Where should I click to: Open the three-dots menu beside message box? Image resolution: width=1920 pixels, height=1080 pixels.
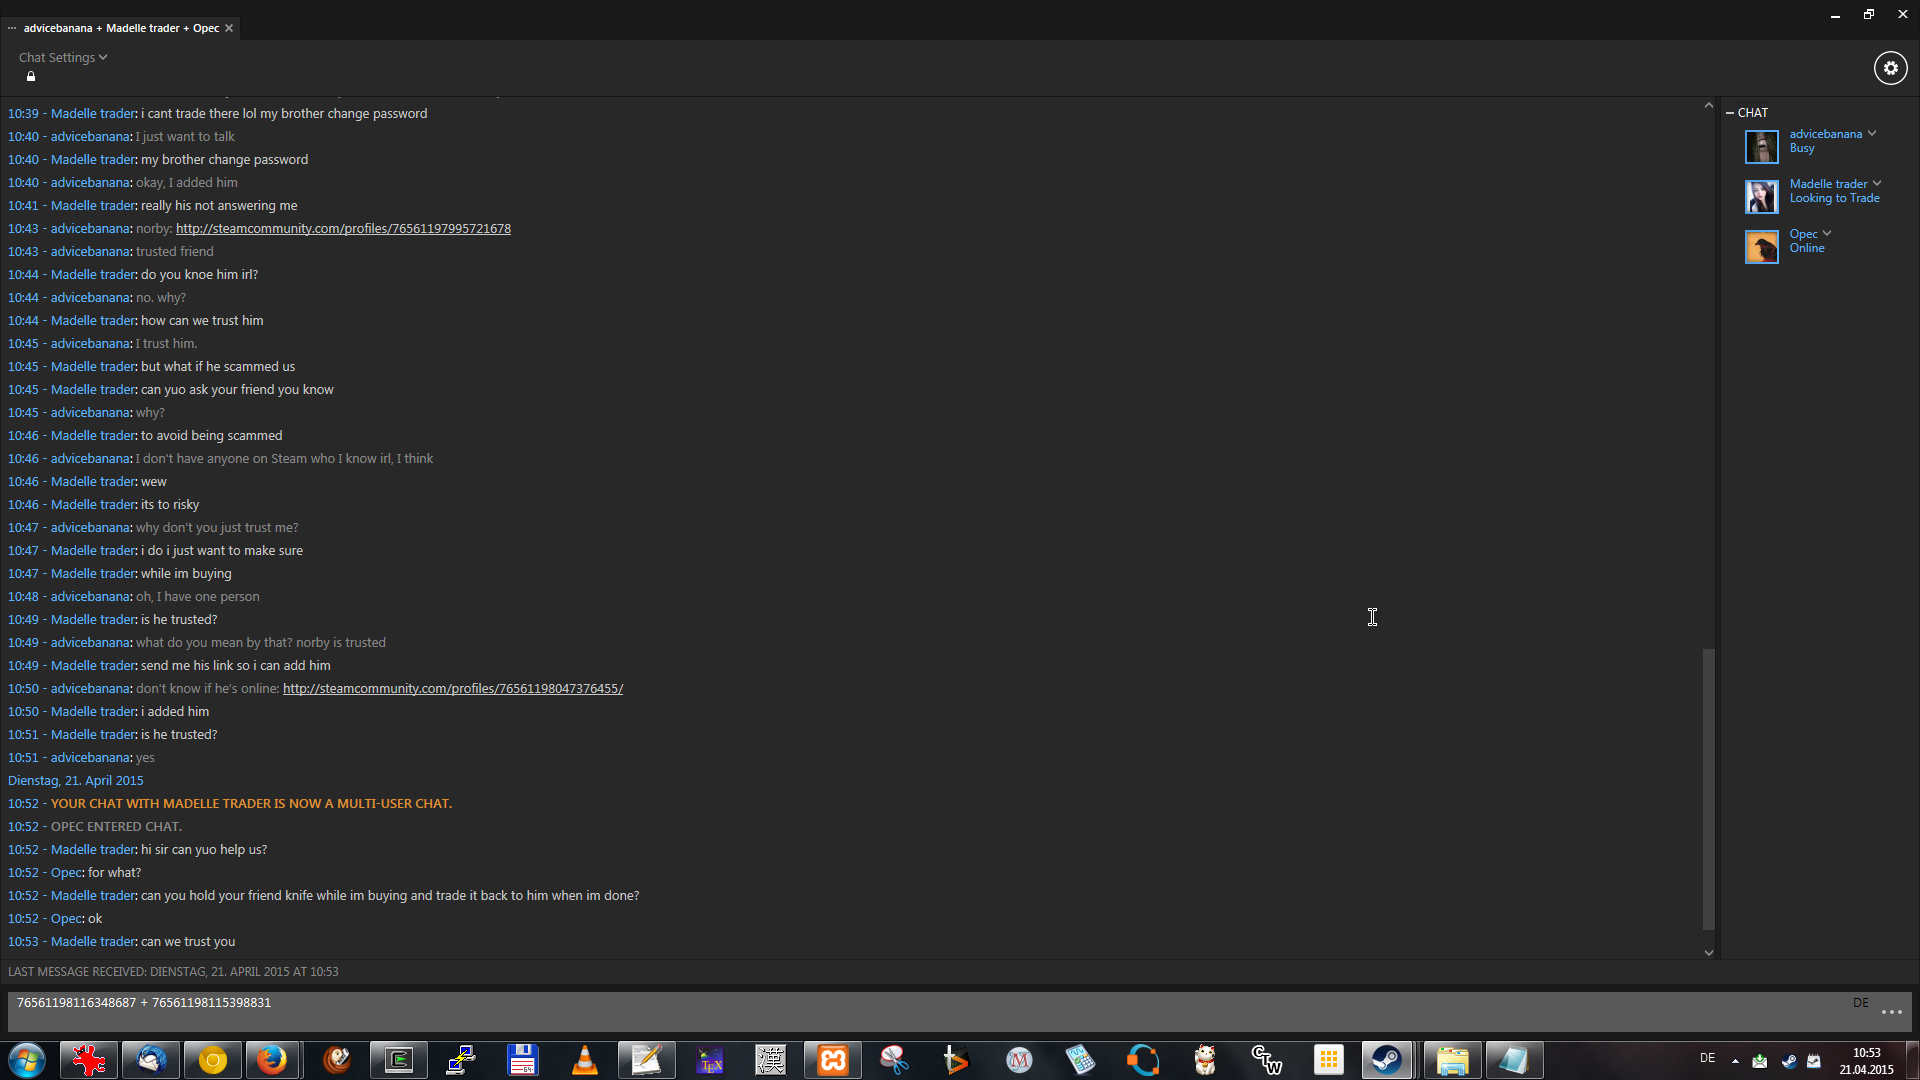point(1891,1013)
